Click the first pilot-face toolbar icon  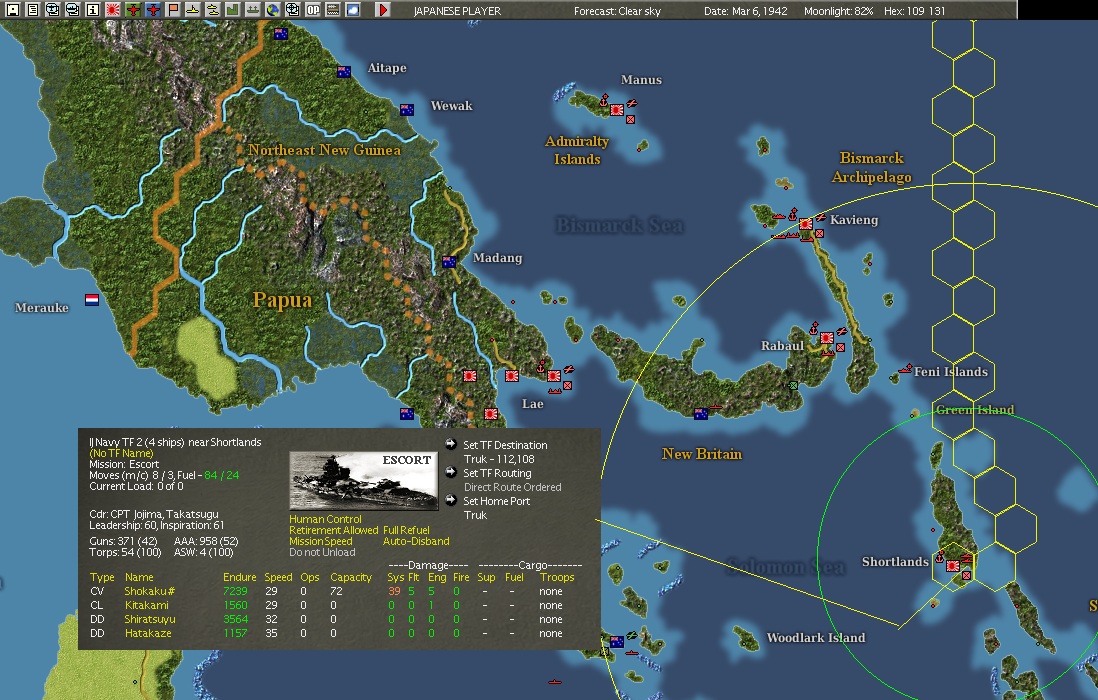tap(53, 10)
